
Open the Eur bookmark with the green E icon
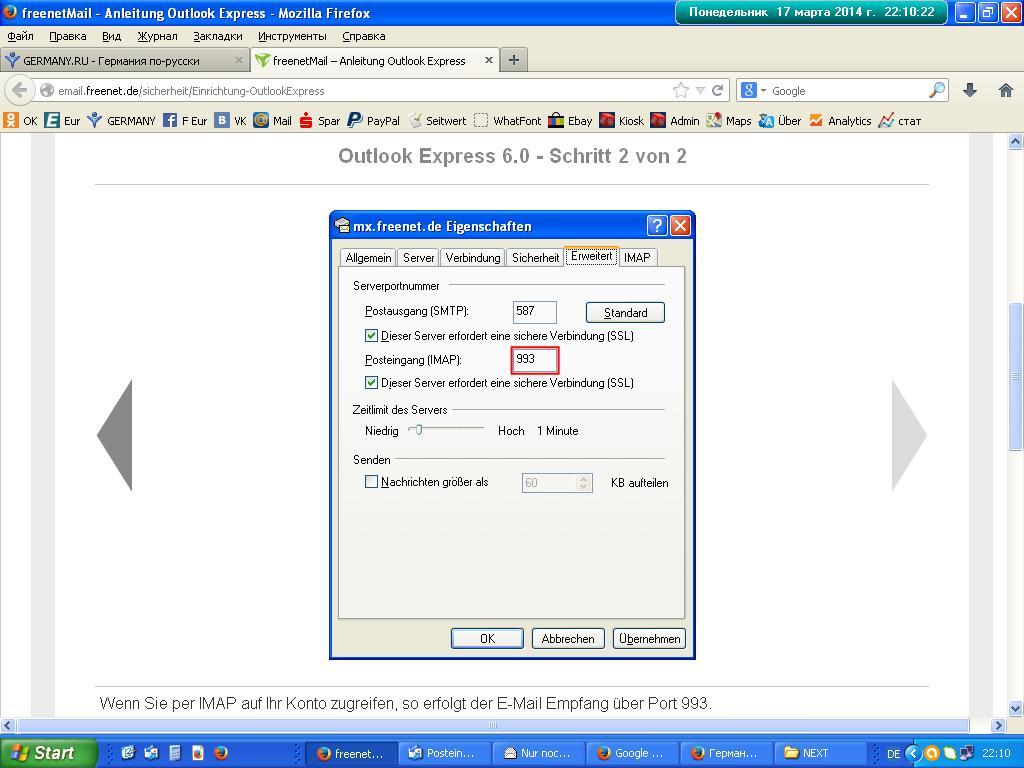pos(63,120)
